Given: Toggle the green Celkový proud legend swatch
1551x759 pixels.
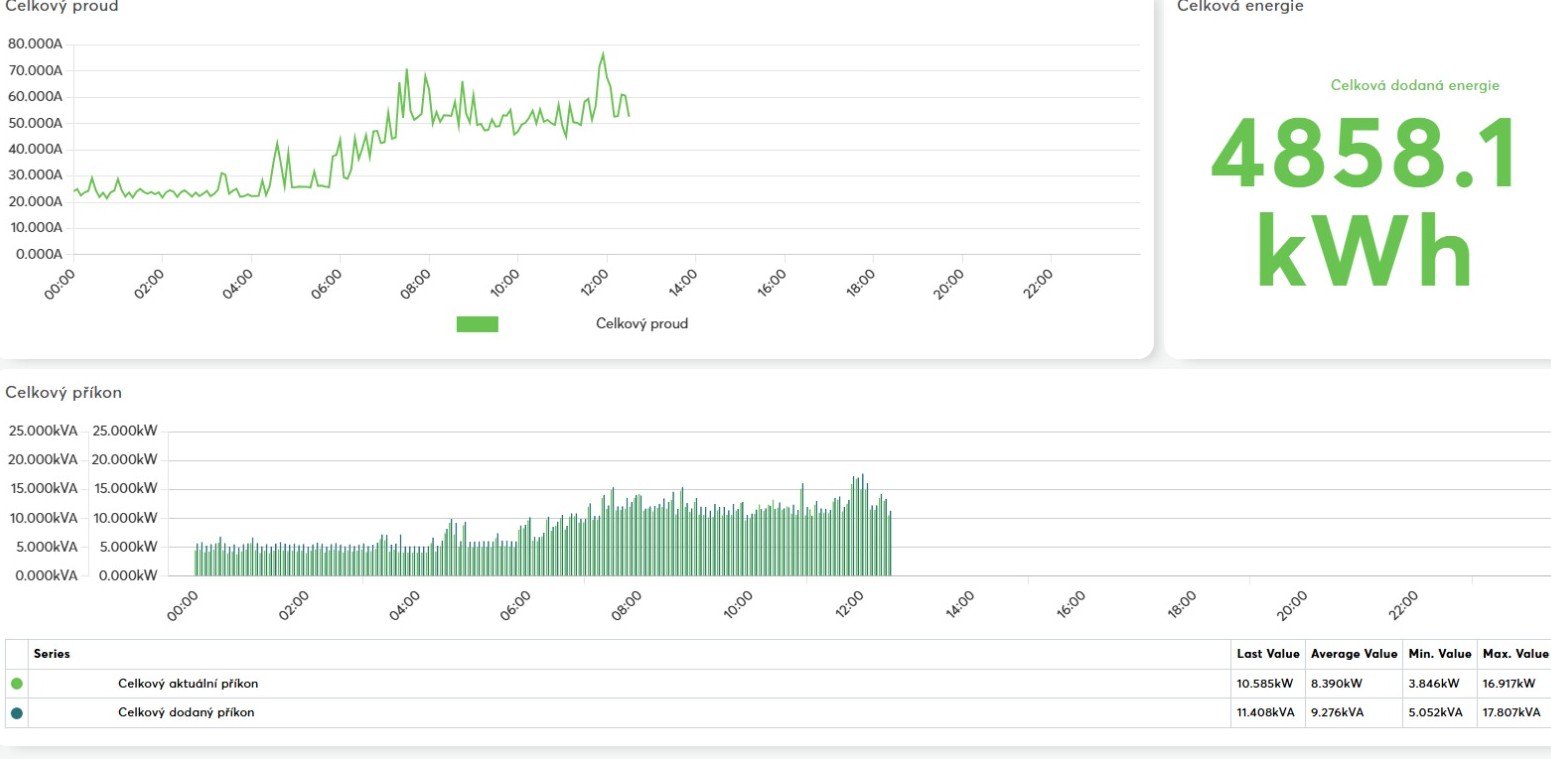Looking at the screenshot, I should 477,324.
